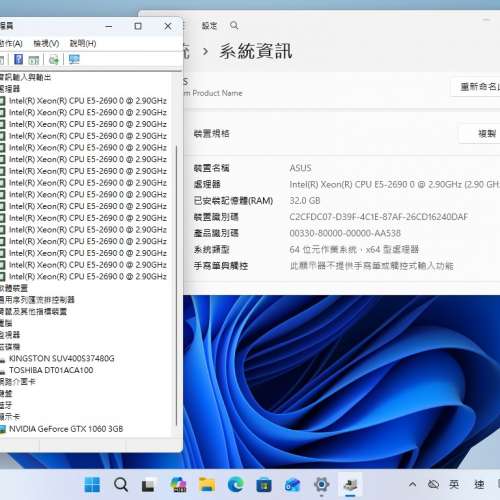
Task: Show hidden tray icons chevron
Action: point(412,484)
